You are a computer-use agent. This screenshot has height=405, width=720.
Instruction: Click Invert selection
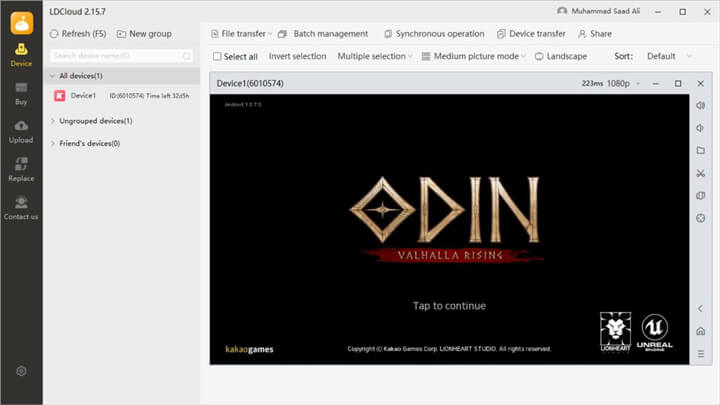[x=298, y=56]
